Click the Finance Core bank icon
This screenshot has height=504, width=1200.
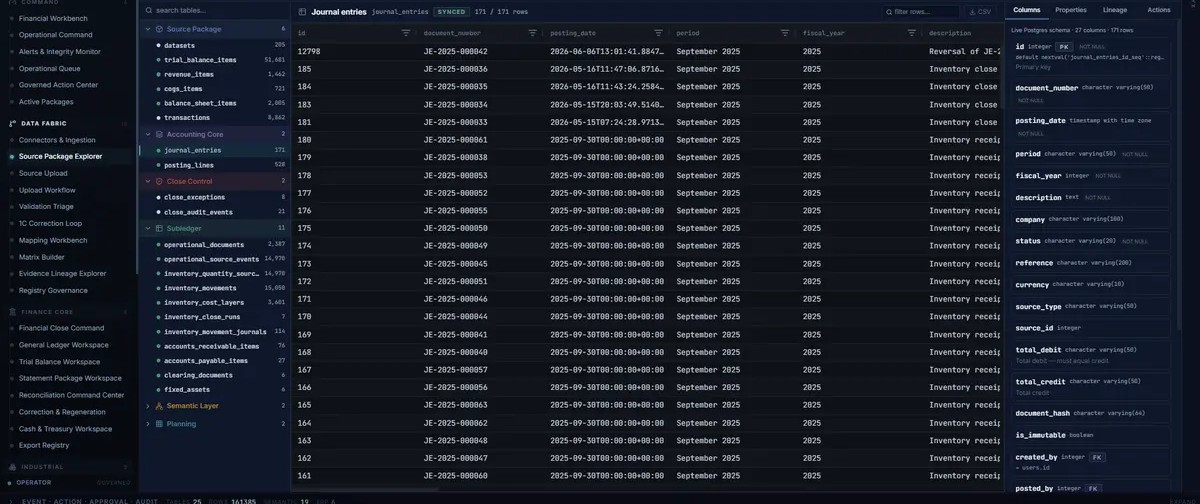point(13,312)
